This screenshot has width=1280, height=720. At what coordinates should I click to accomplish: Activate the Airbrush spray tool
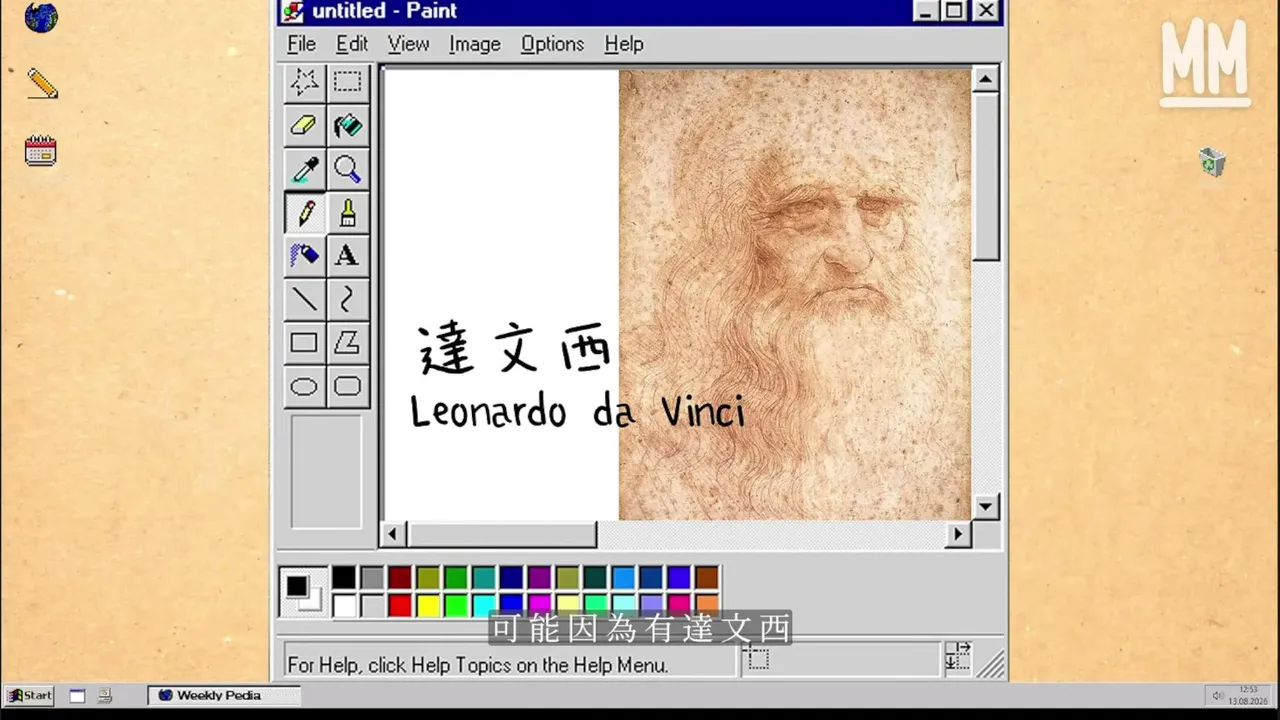click(304, 255)
